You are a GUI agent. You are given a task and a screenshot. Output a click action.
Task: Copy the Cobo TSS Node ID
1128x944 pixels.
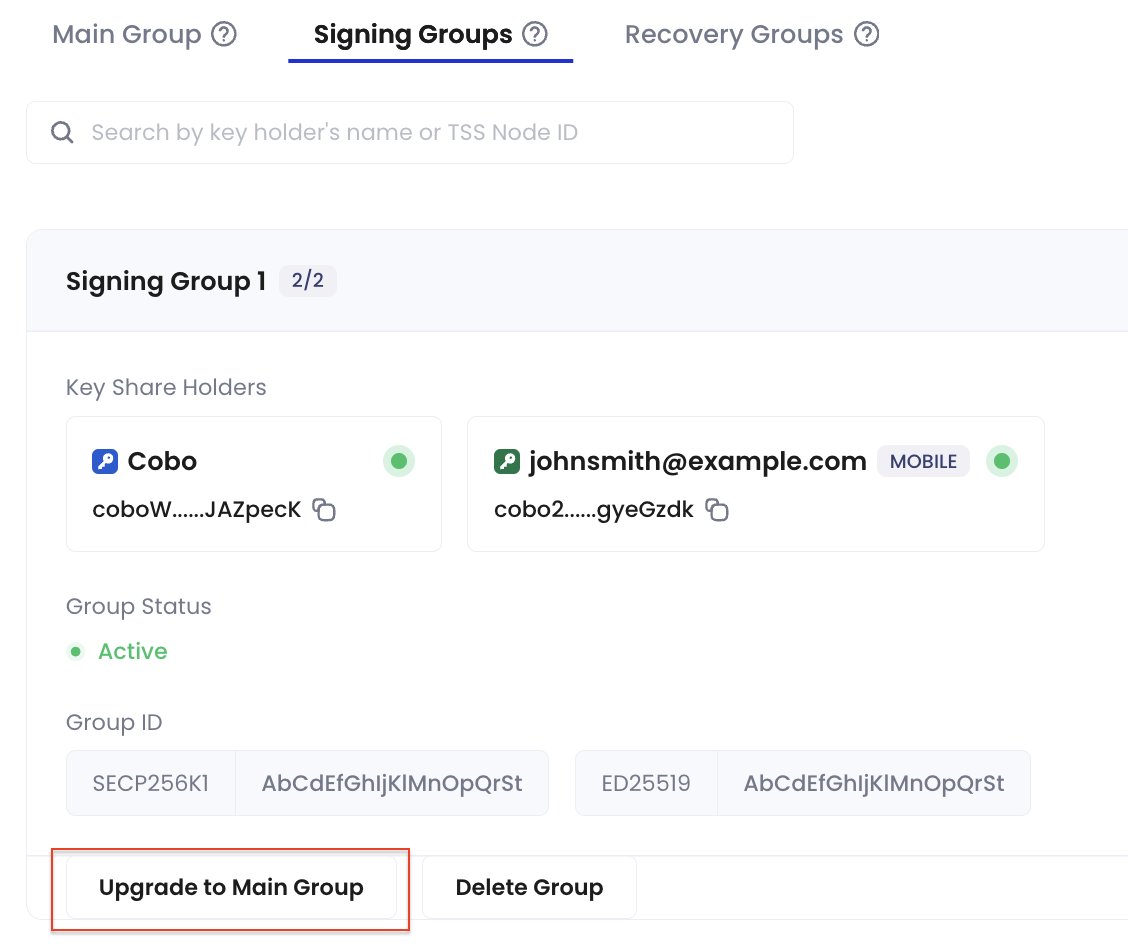pyautogui.click(x=324, y=509)
